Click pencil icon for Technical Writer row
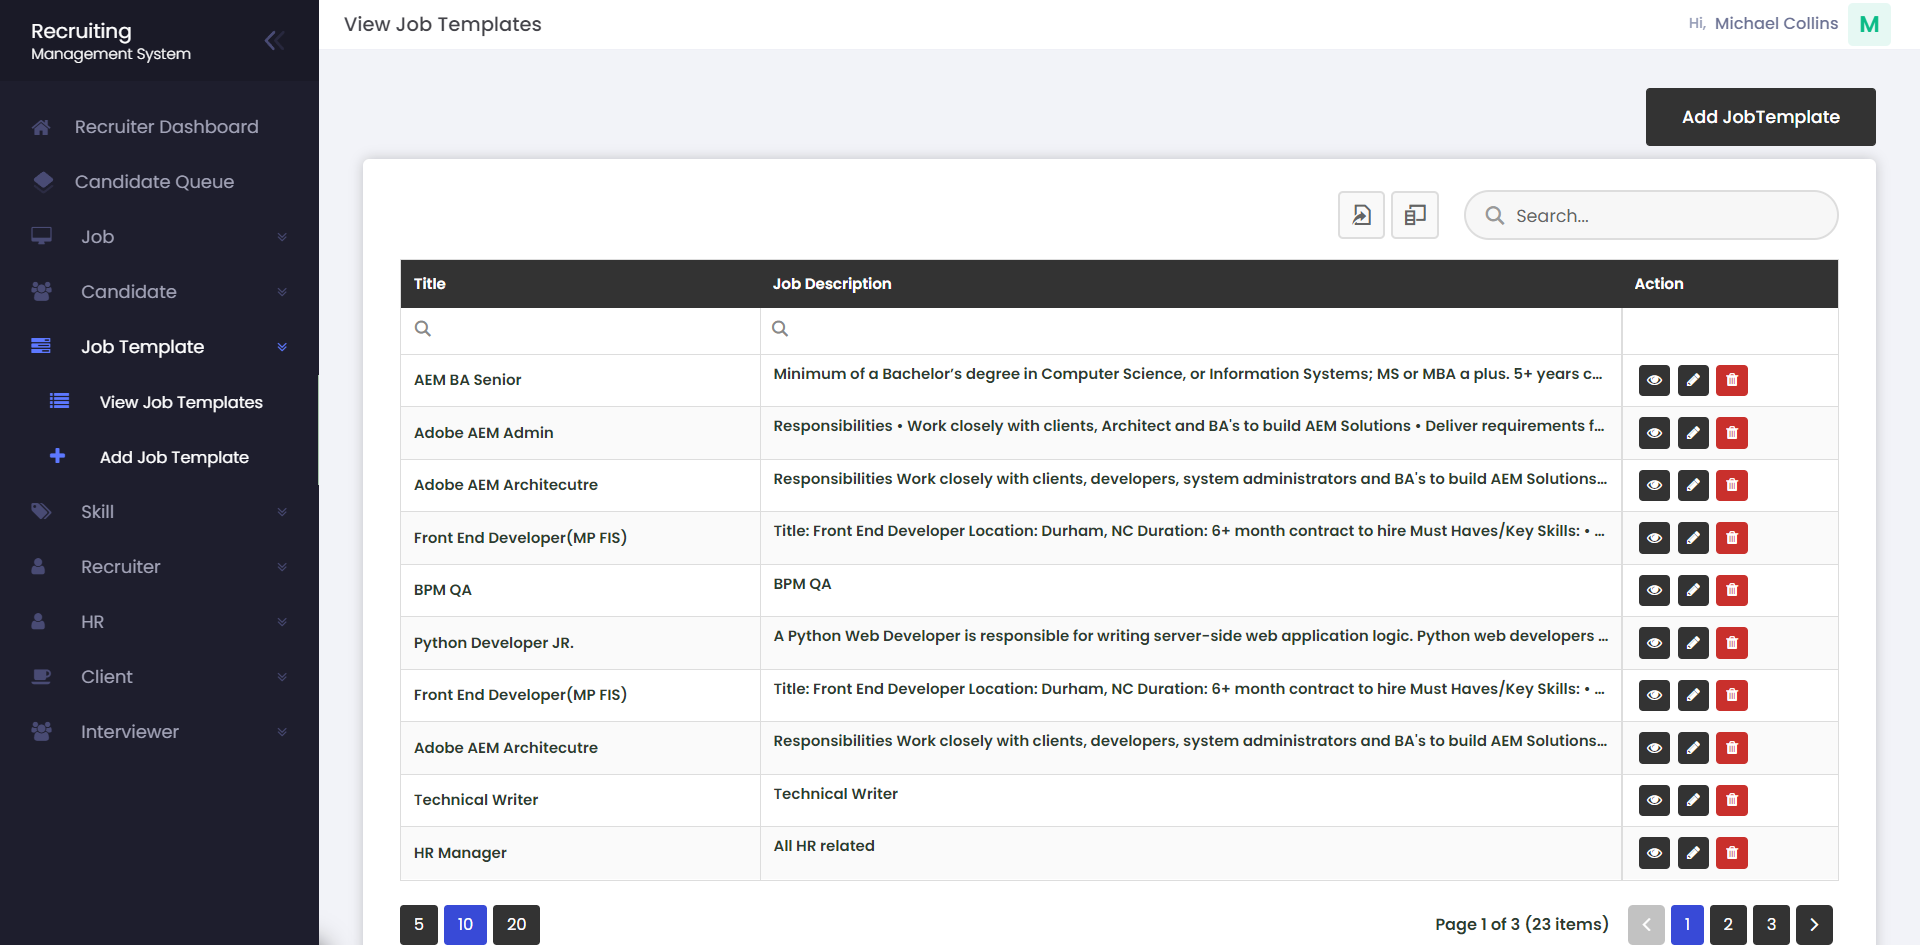The width and height of the screenshot is (1920, 945). click(1693, 800)
